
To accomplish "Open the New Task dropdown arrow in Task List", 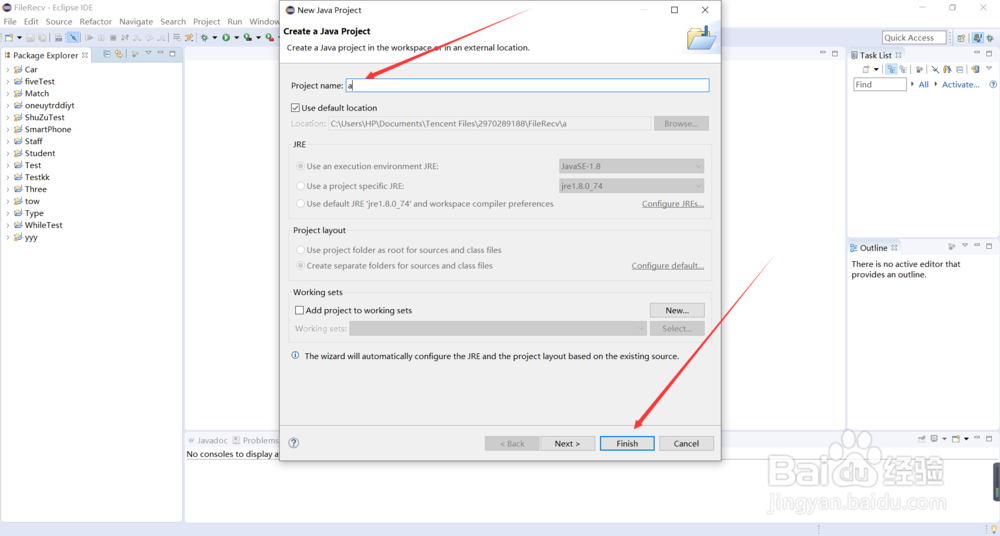I will (876, 69).
